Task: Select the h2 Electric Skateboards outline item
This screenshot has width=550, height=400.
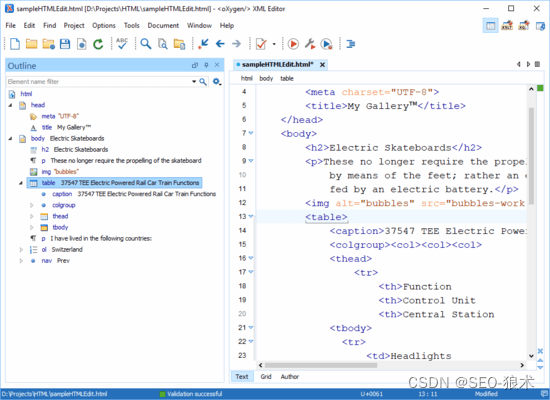Action: tap(69, 149)
